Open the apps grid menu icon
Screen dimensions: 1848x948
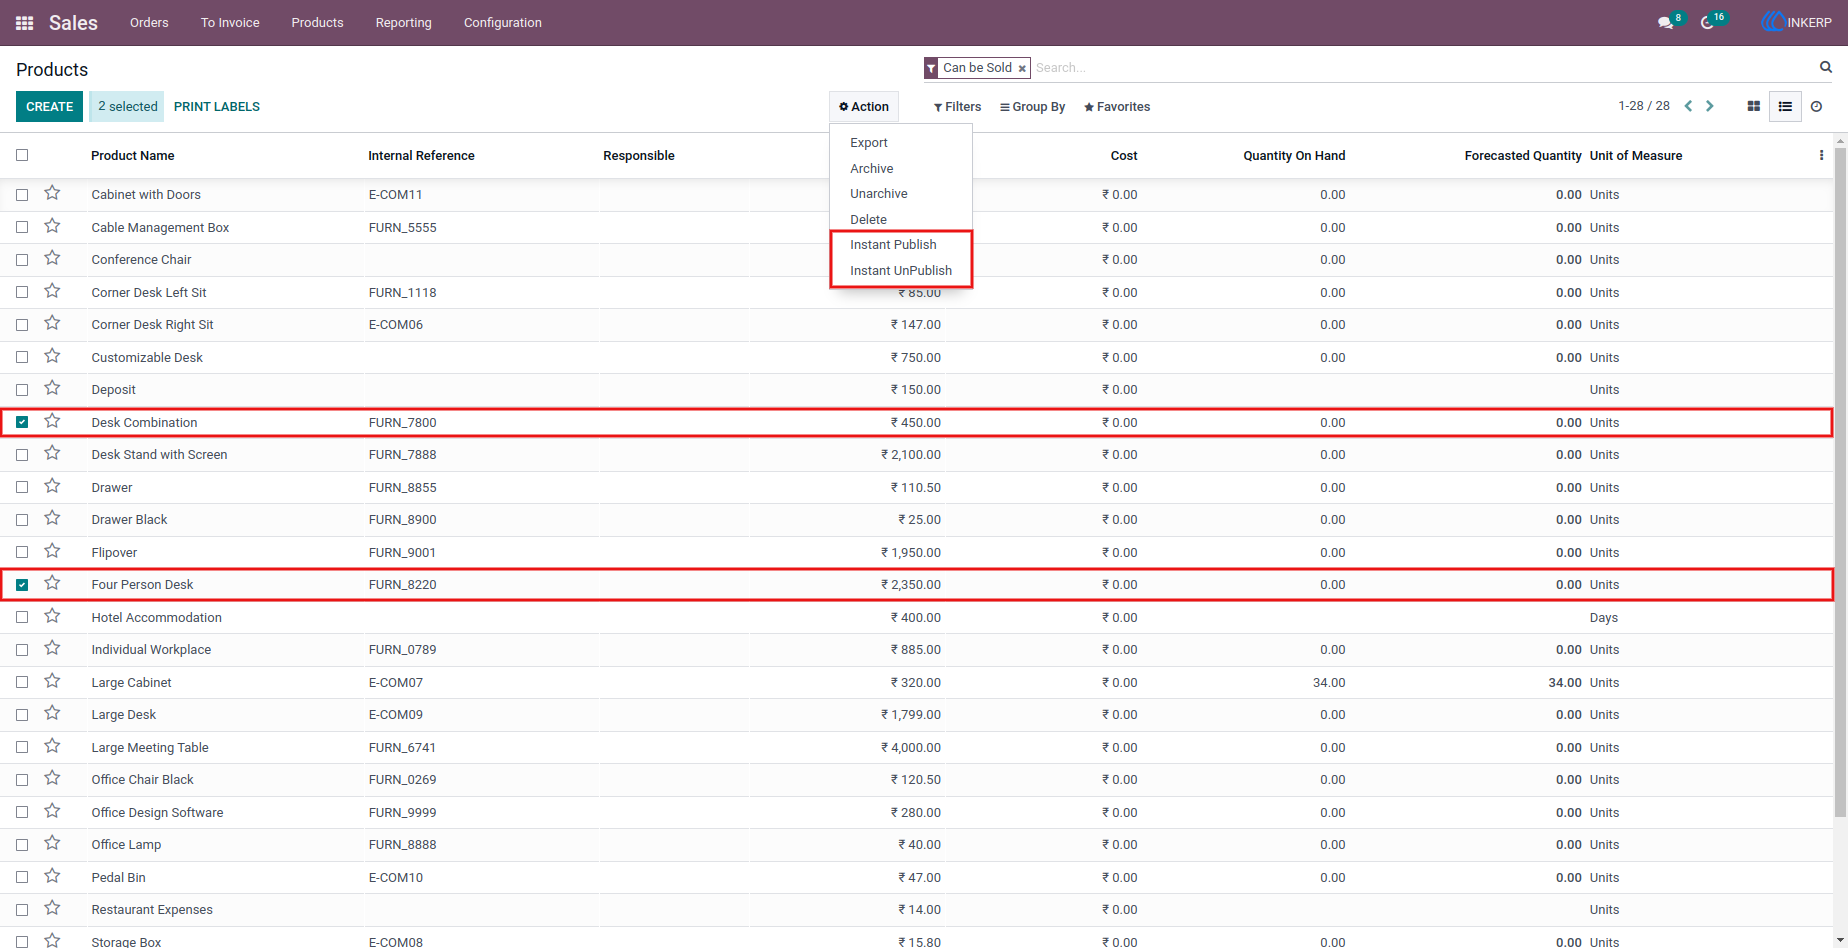tap(25, 23)
